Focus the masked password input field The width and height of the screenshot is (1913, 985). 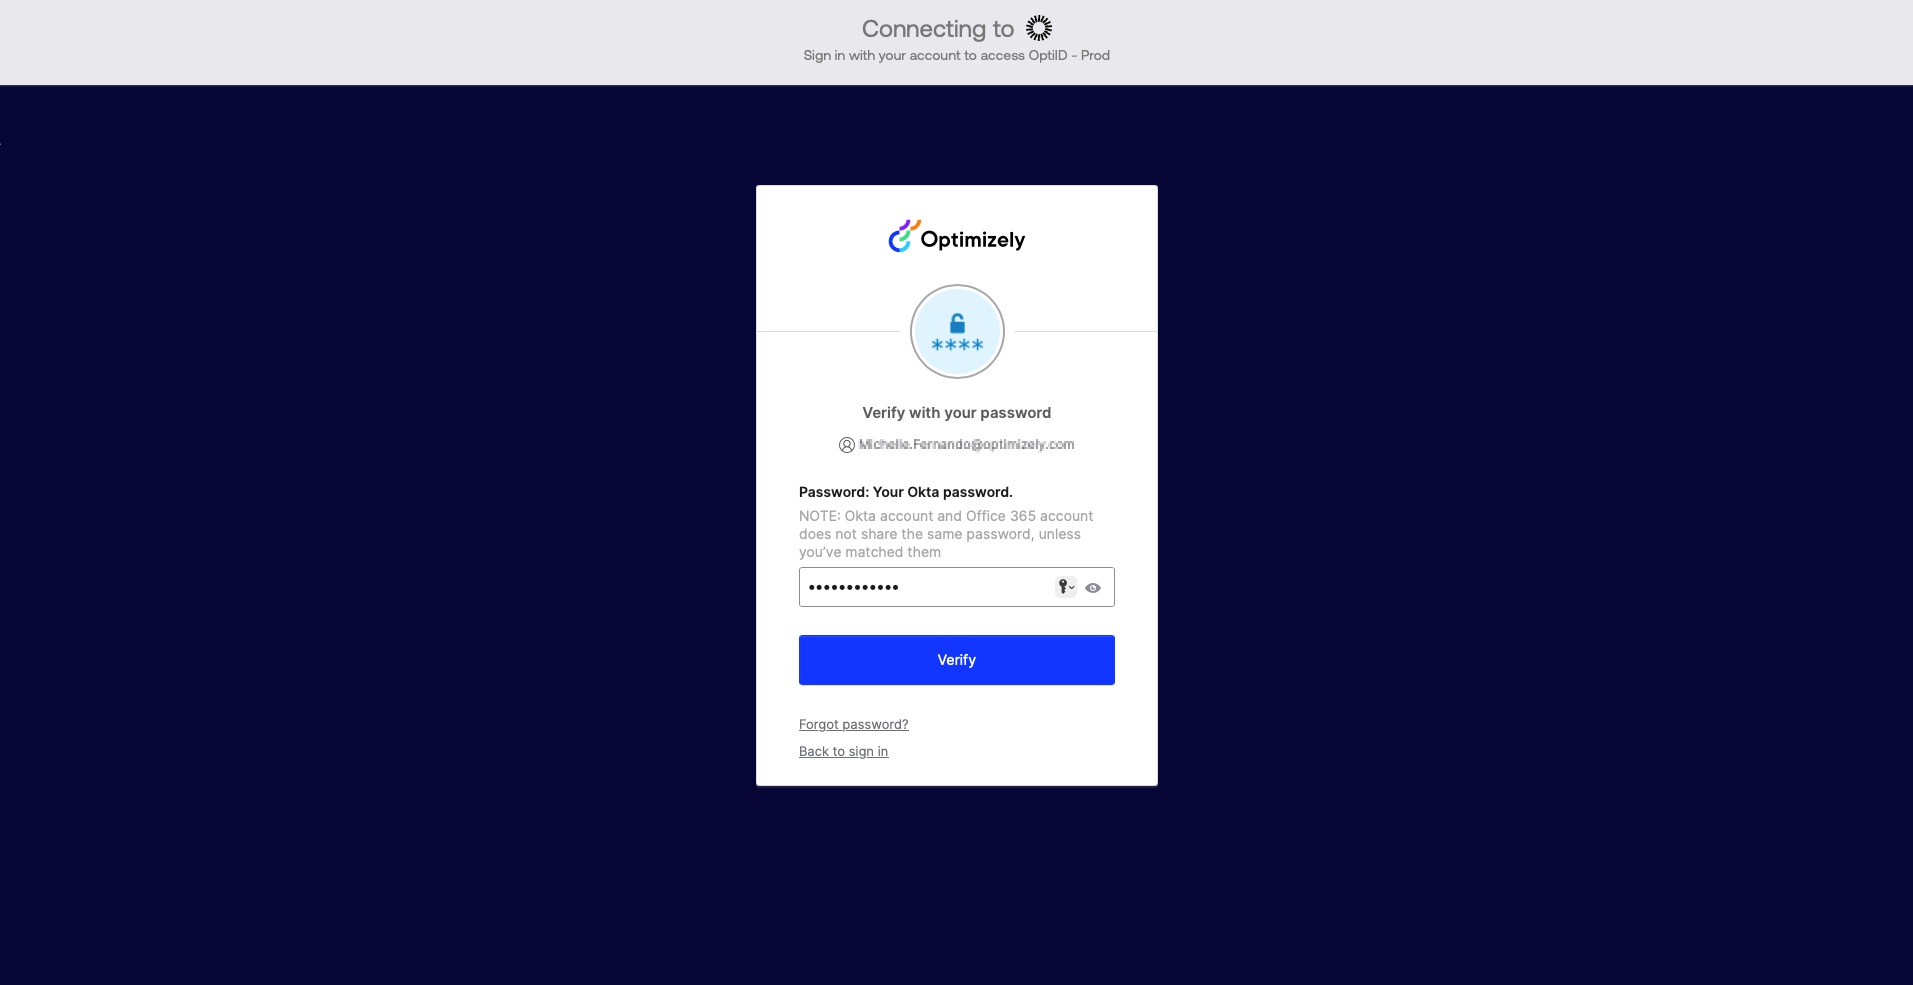point(925,587)
